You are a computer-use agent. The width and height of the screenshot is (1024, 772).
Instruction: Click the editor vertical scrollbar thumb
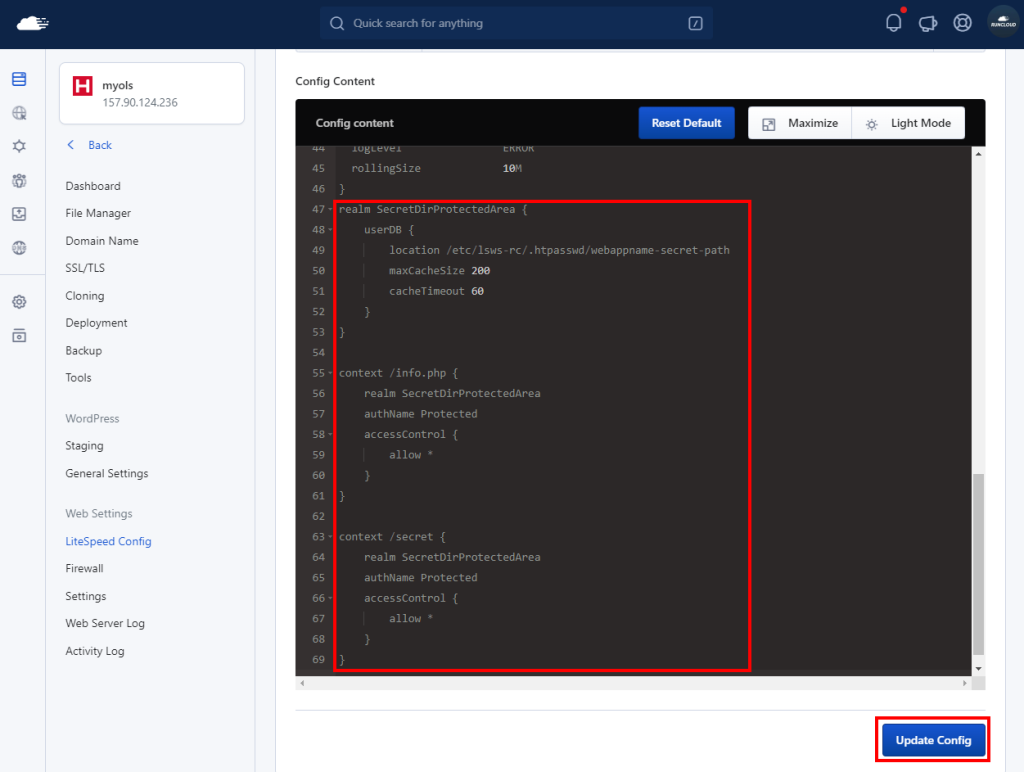(978, 564)
